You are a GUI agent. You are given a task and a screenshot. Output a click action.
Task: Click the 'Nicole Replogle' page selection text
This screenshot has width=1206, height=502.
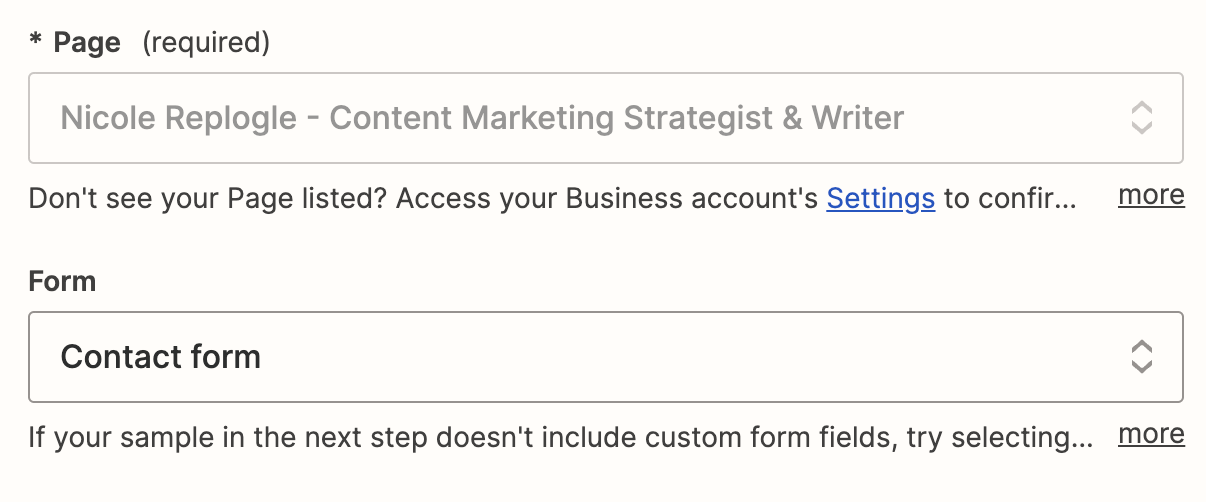(x=178, y=118)
